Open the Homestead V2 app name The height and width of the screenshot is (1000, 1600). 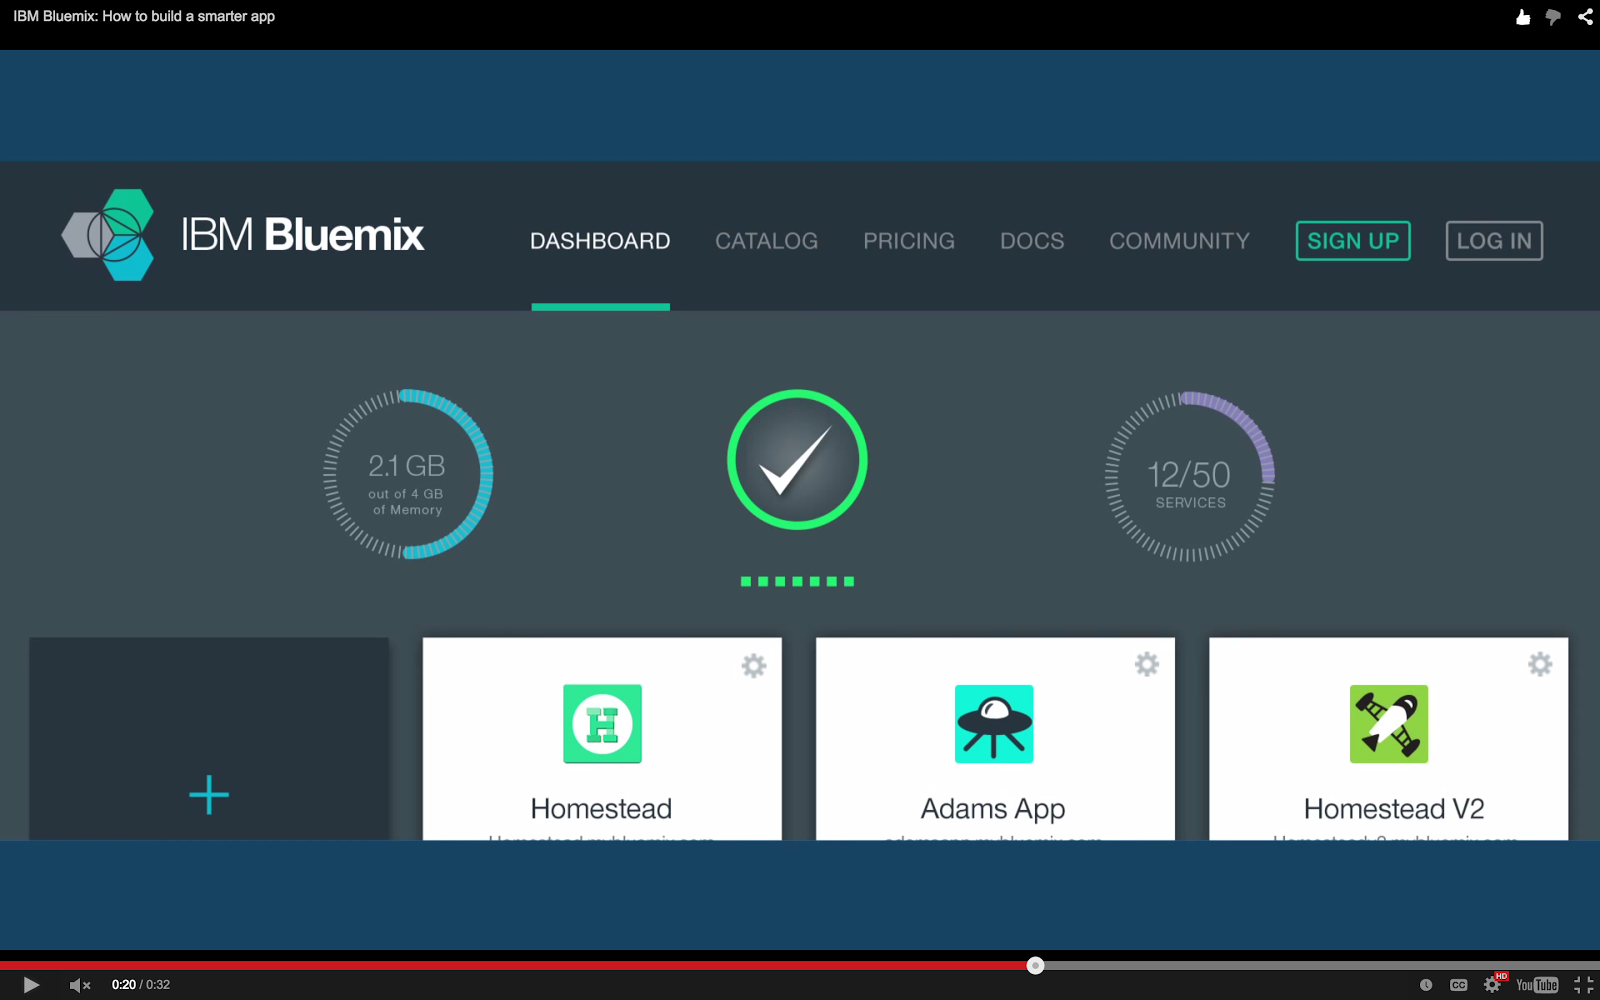1394,808
